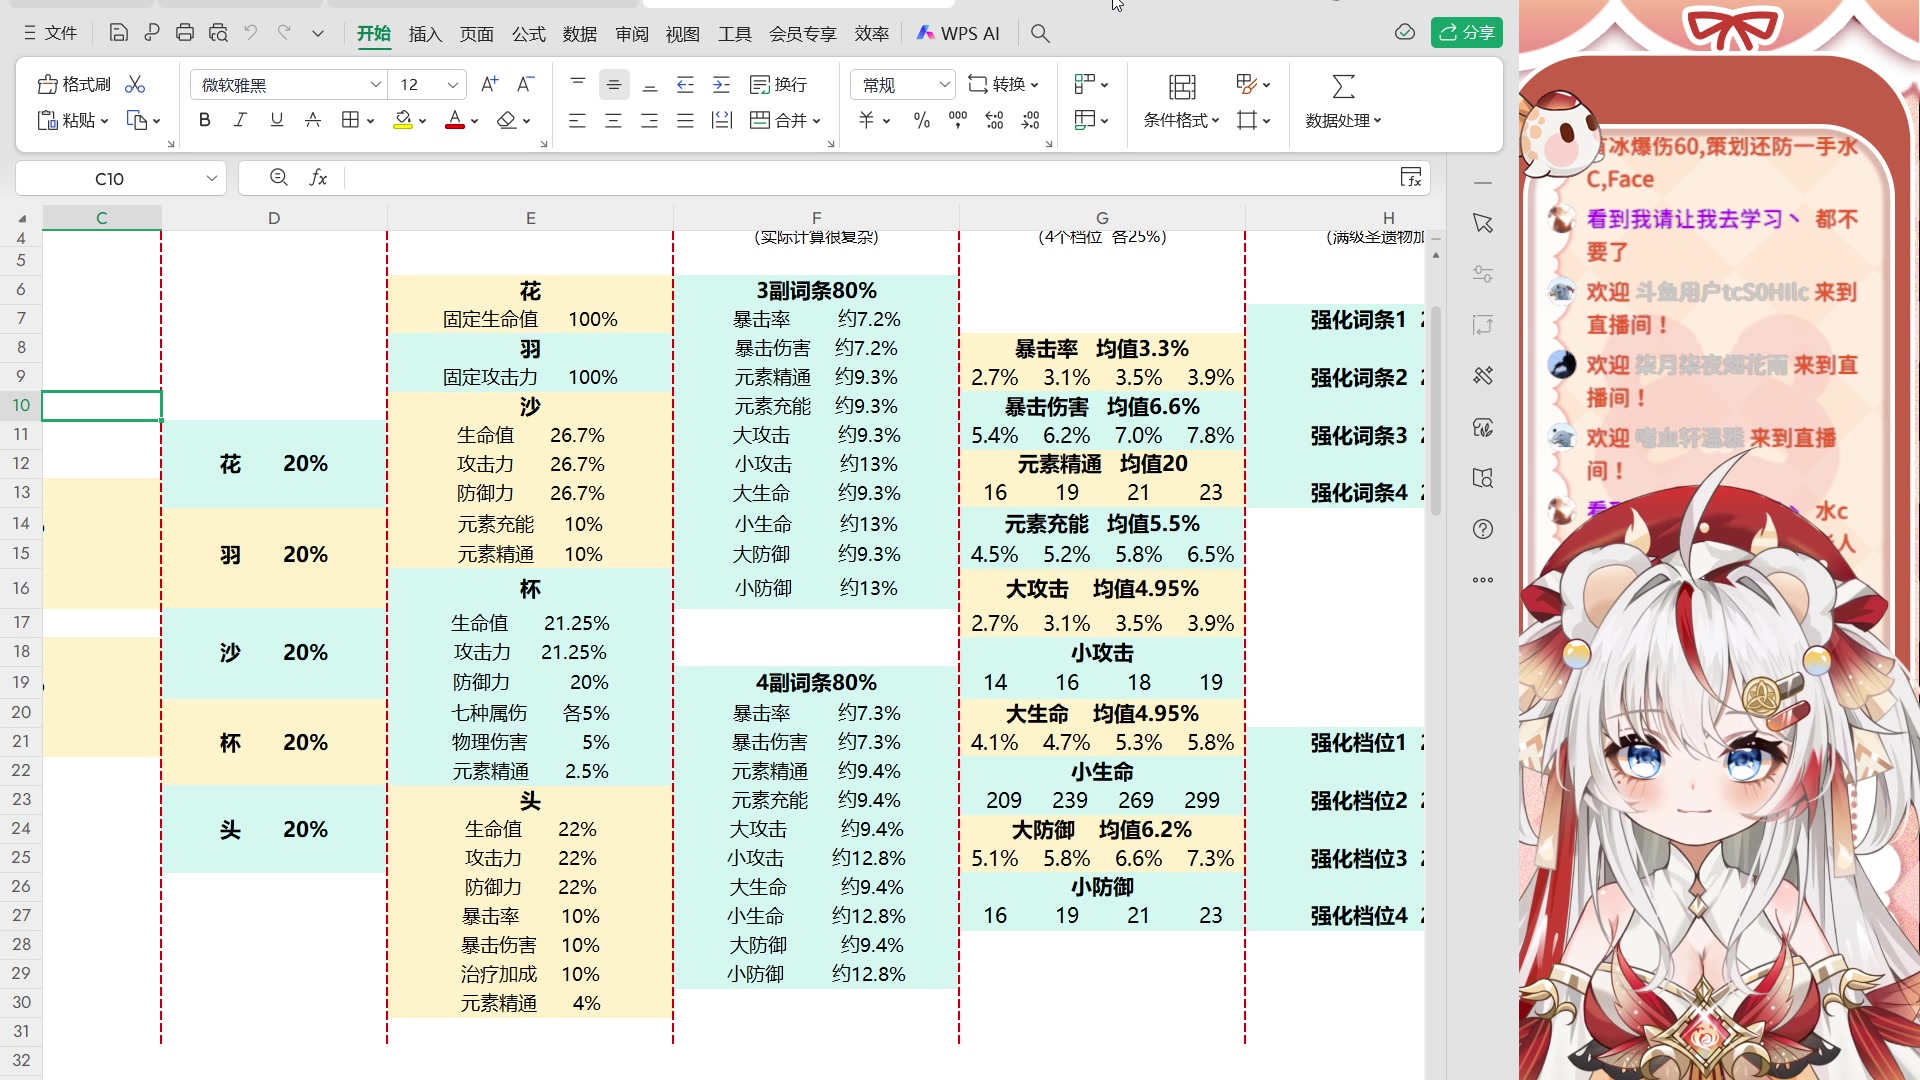Click the search magnifier icon
This screenshot has height=1080, width=1920.
1040,34
